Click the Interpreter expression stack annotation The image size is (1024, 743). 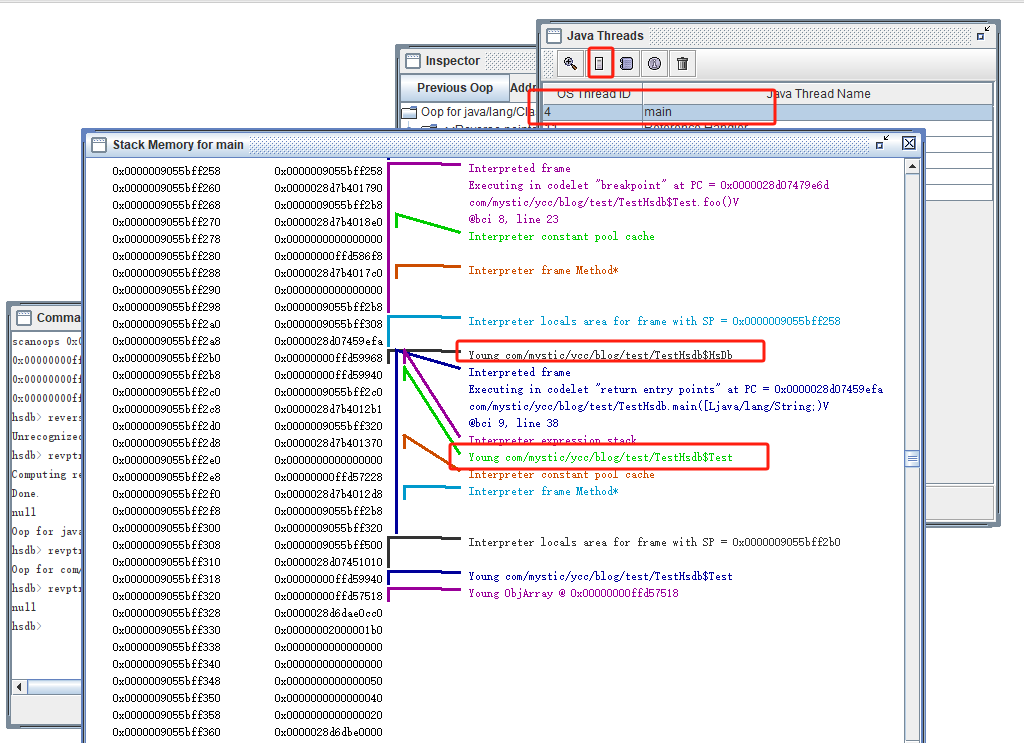(x=552, y=440)
